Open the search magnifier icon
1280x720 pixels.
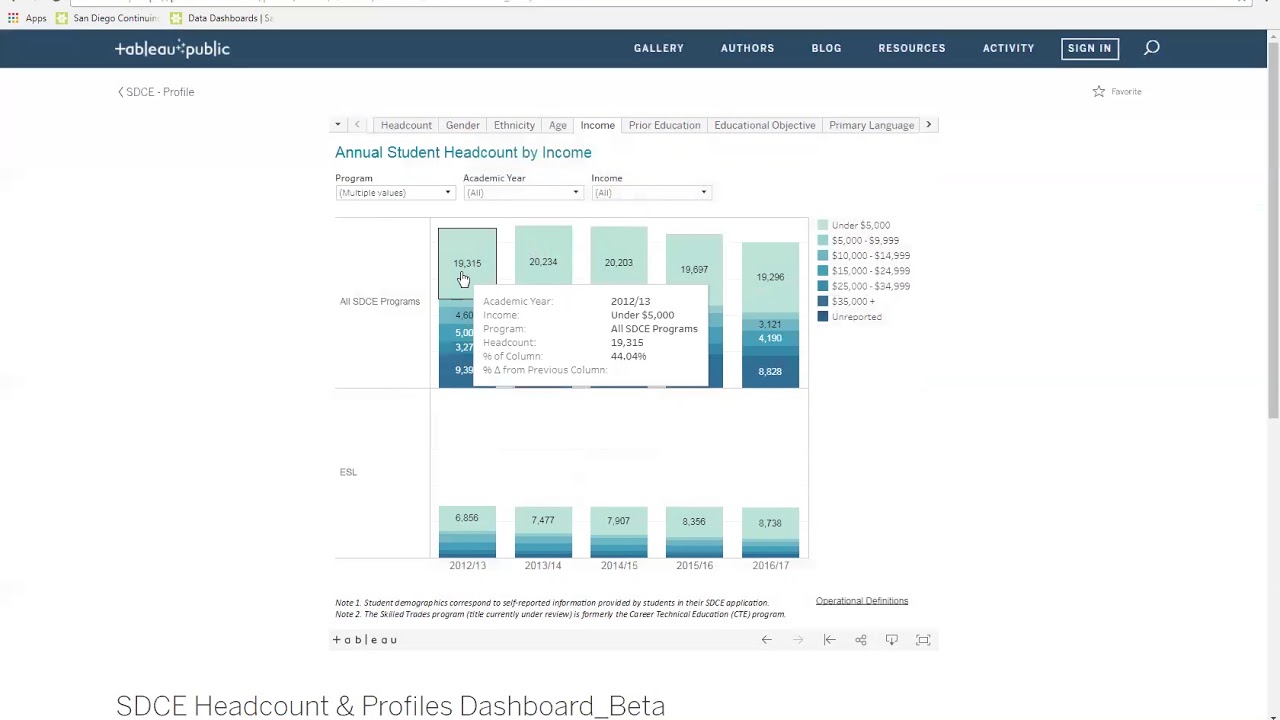1152,47
